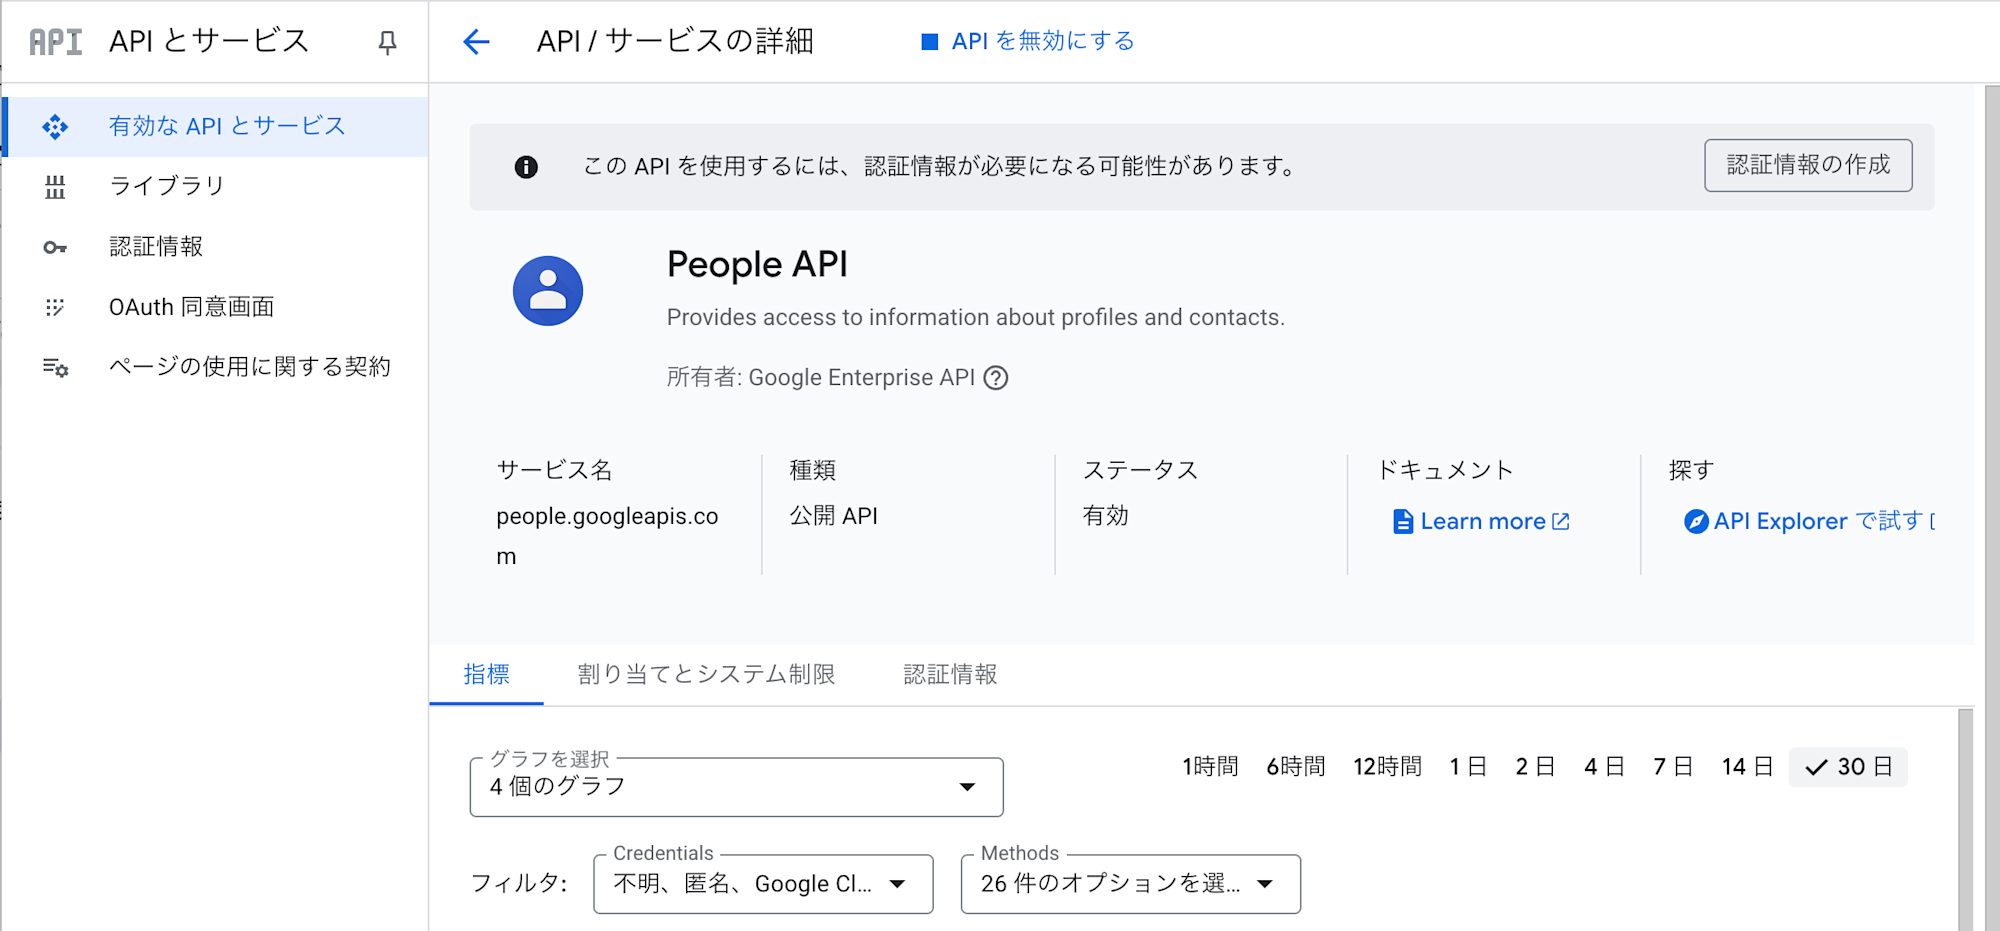The image size is (2000, 931).
Task: Select the 12時間 time range
Action: (x=1388, y=767)
